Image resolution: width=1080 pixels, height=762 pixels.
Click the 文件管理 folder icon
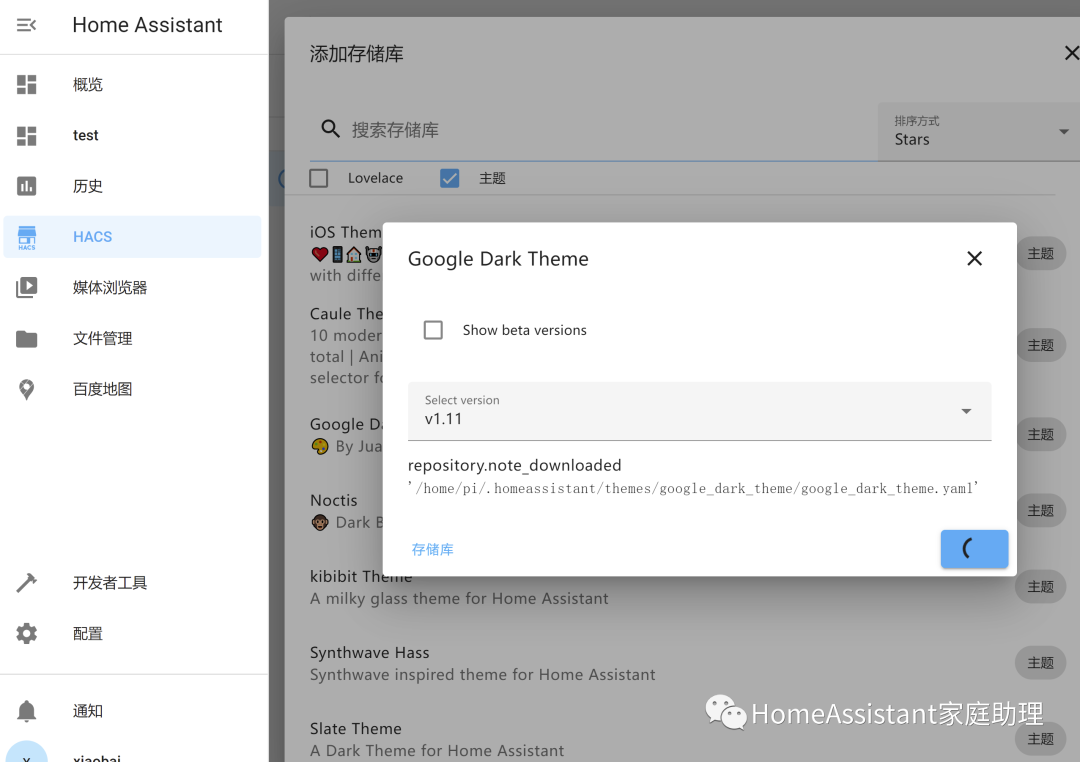pyautogui.click(x=26, y=338)
